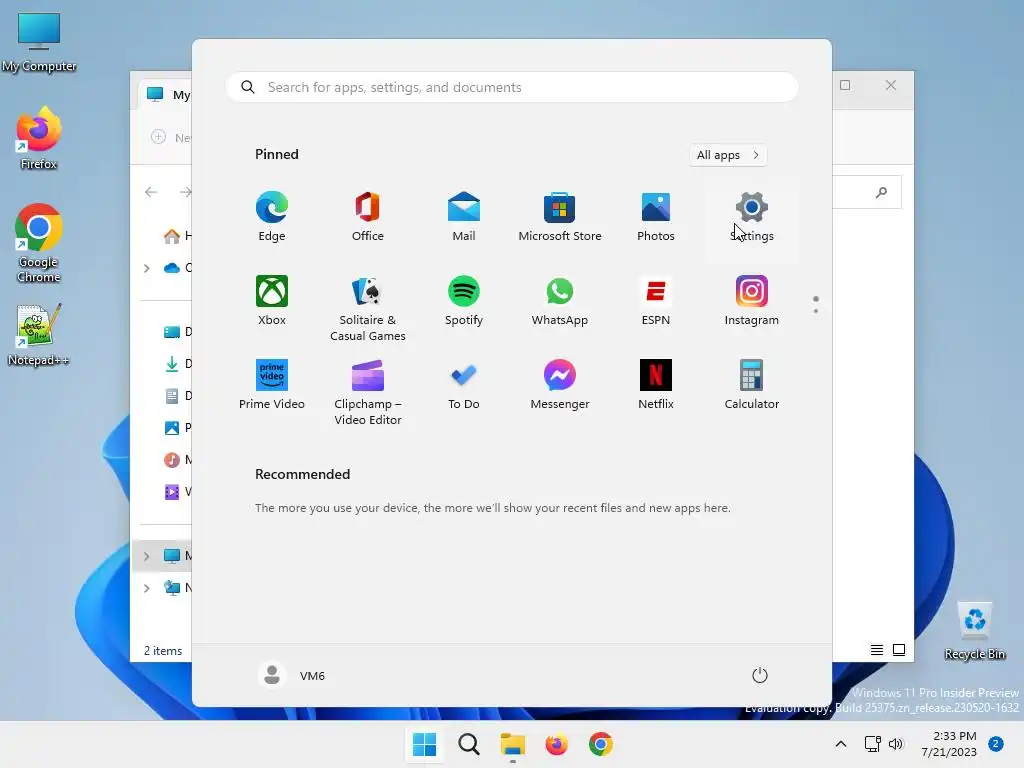Show All apps list

click(x=728, y=155)
